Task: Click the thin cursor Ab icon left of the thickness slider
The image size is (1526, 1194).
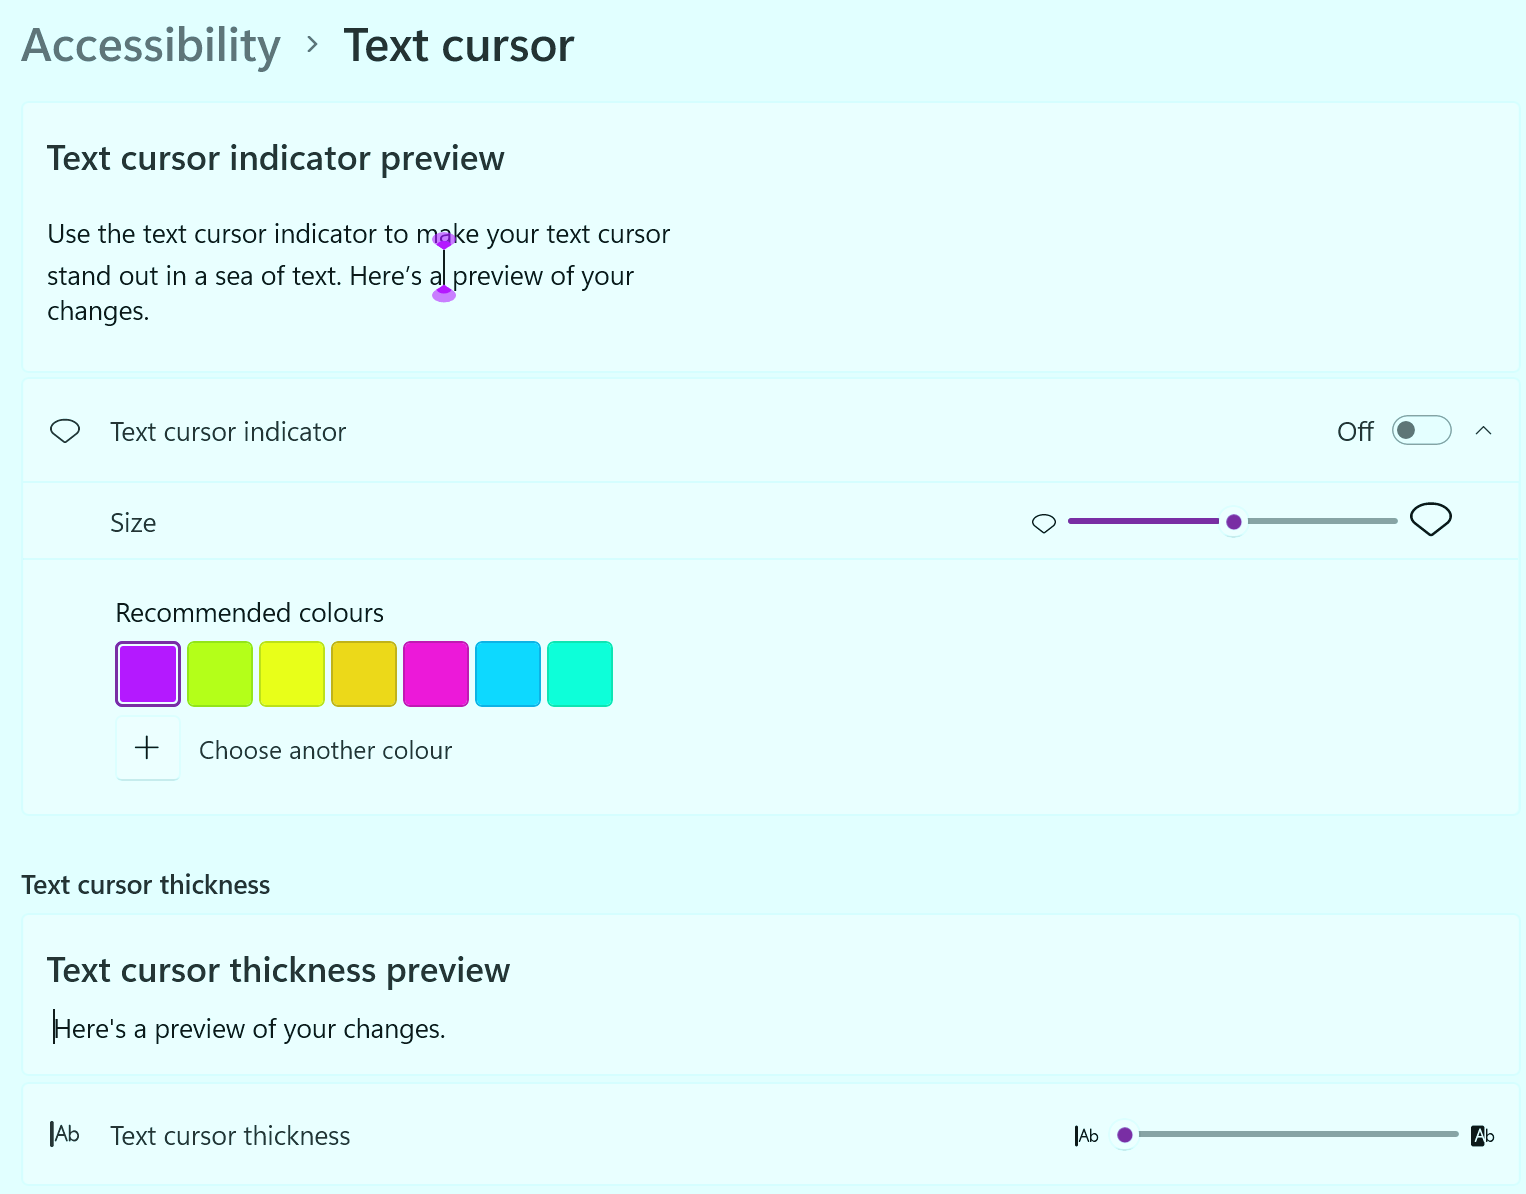Action: click(x=1086, y=1135)
